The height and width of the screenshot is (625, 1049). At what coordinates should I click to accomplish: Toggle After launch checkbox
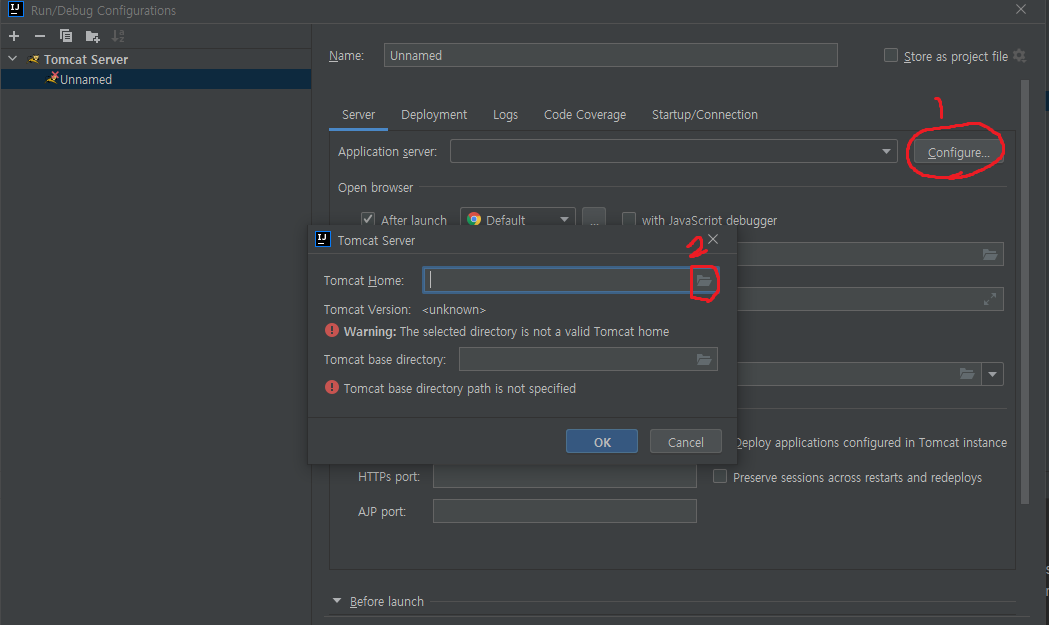point(368,219)
